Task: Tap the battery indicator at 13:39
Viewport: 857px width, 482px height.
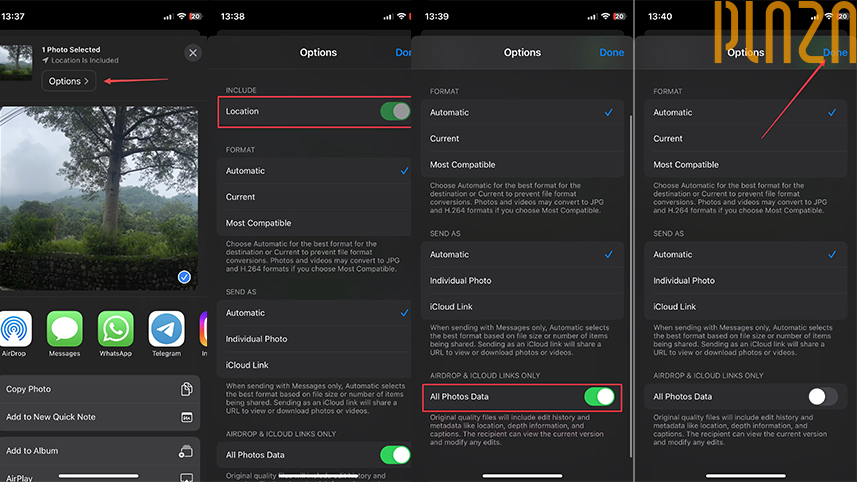Action: [x=619, y=16]
